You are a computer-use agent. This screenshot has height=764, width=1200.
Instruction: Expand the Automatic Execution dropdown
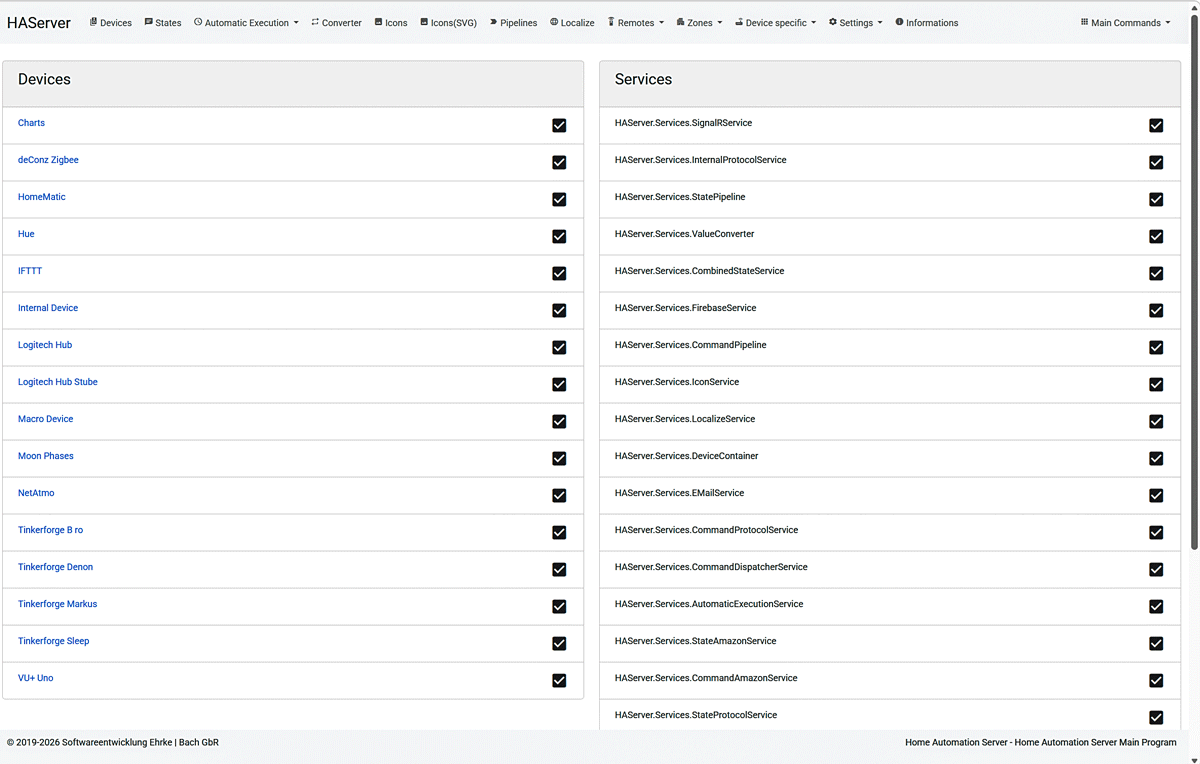246,22
